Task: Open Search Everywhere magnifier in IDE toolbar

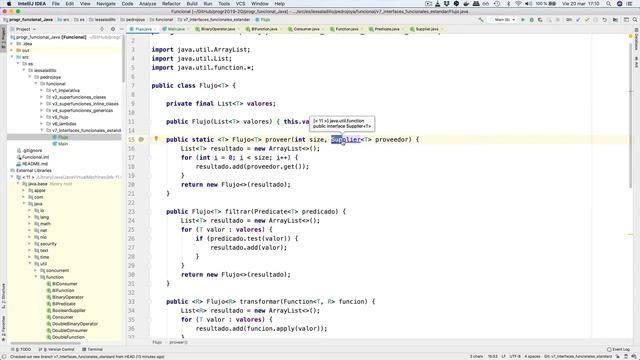Action: (x=635, y=20)
